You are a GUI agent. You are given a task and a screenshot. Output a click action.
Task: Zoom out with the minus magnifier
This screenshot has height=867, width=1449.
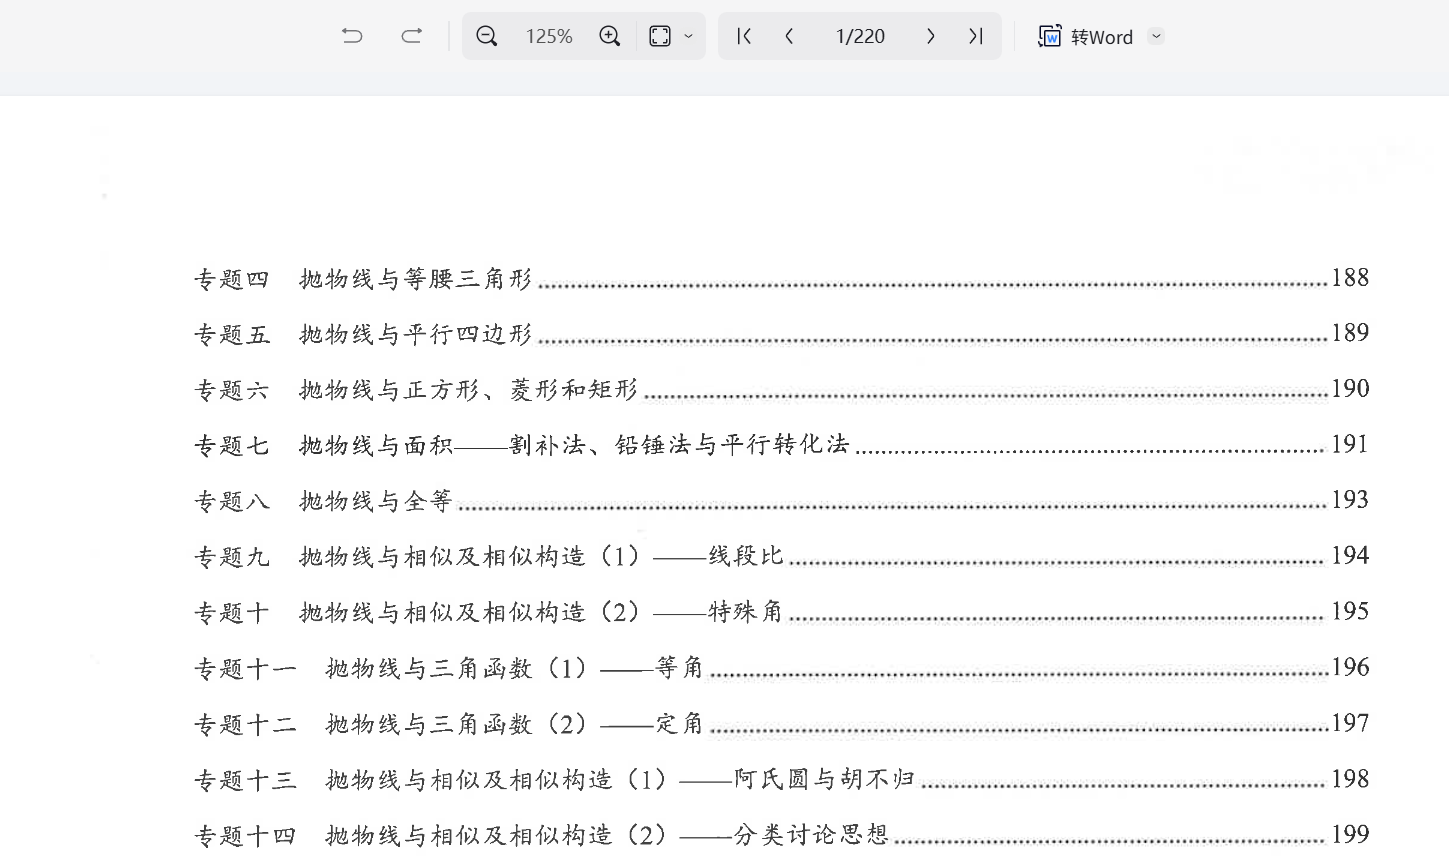click(x=486, y=36)
